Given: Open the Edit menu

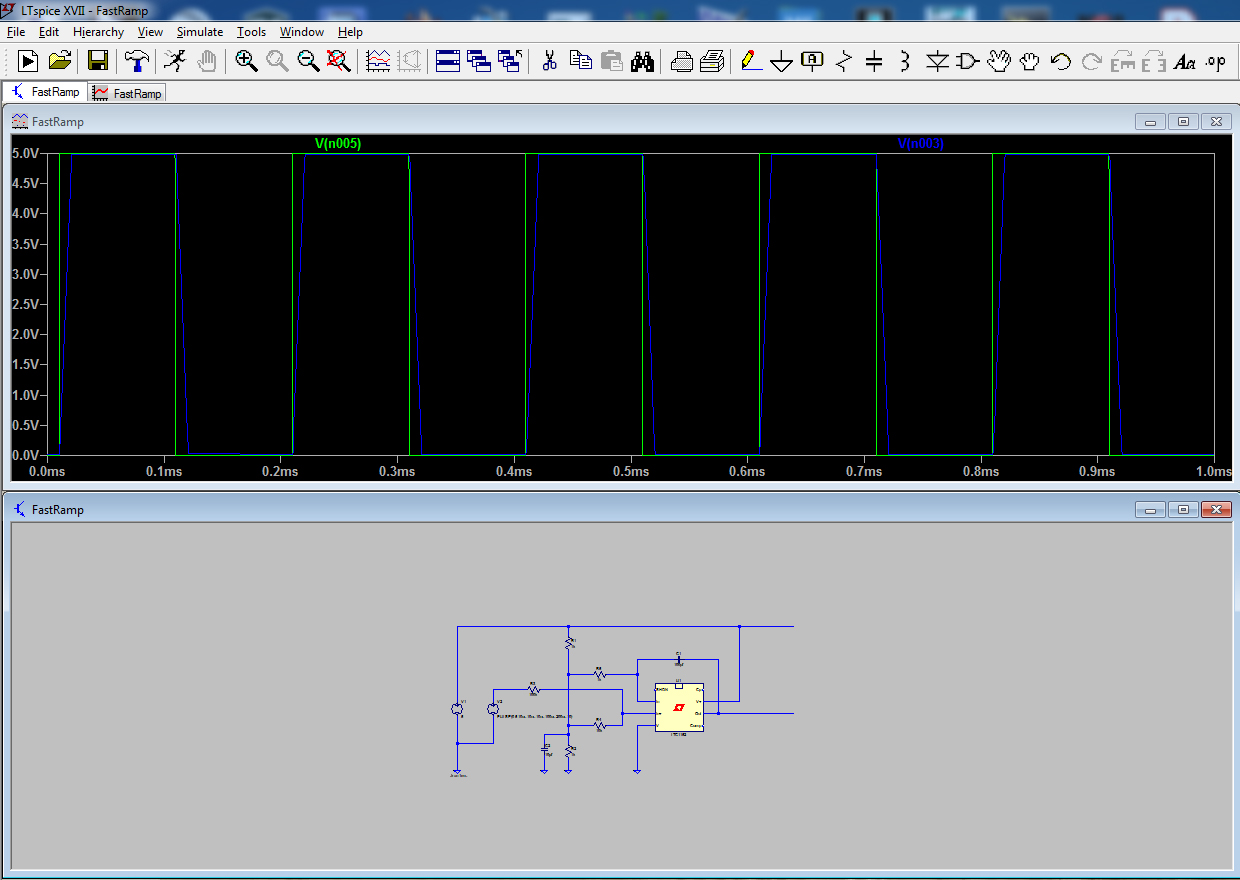Looking at the screenshot, I should tap(49, 32).
